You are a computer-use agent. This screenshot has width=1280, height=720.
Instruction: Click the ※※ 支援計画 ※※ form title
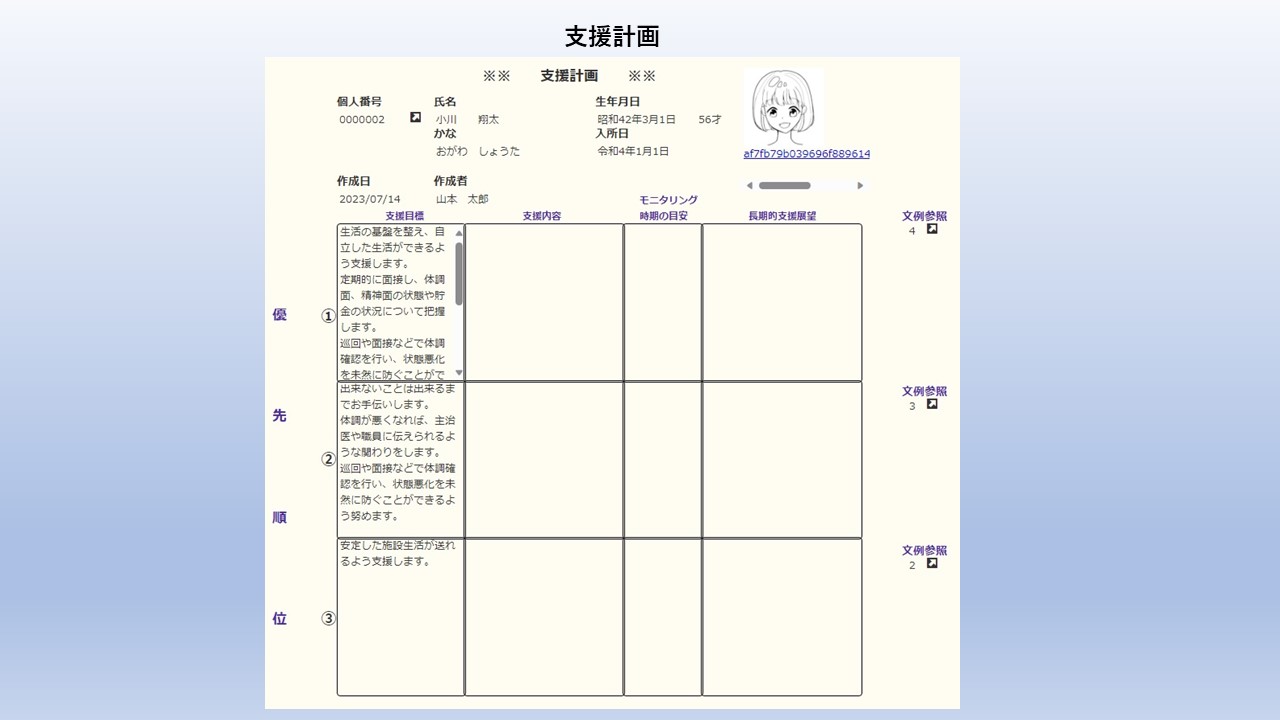pyautogui.click(x=569, y=76)
